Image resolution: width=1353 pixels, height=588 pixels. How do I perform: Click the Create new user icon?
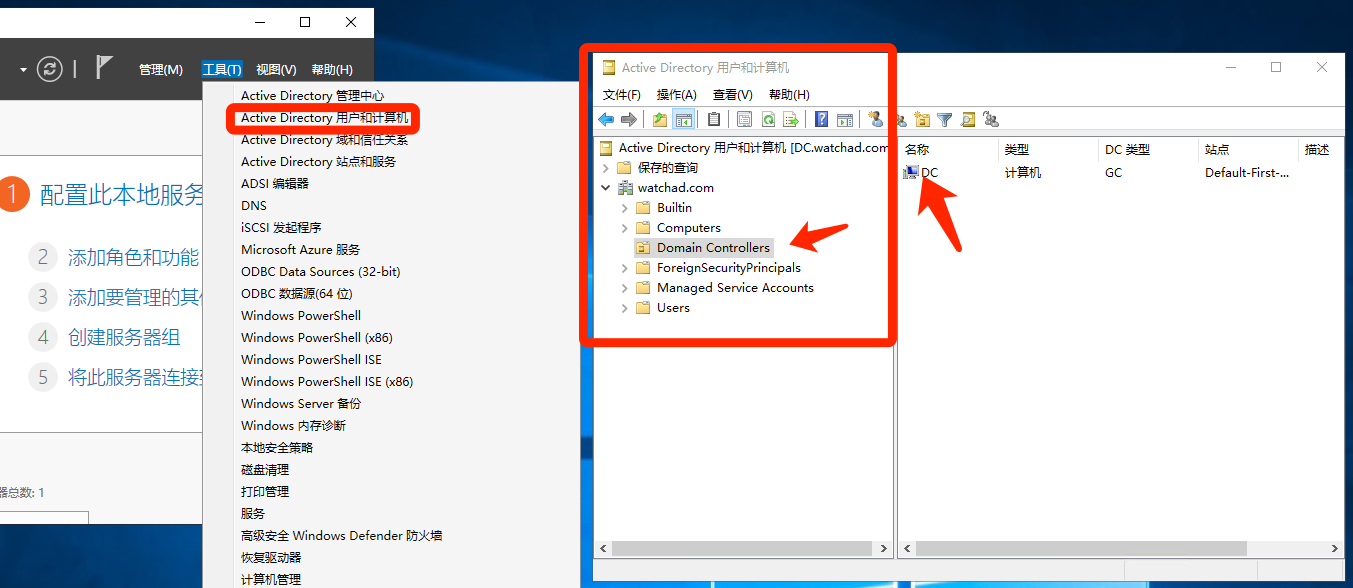coord(876,120)
